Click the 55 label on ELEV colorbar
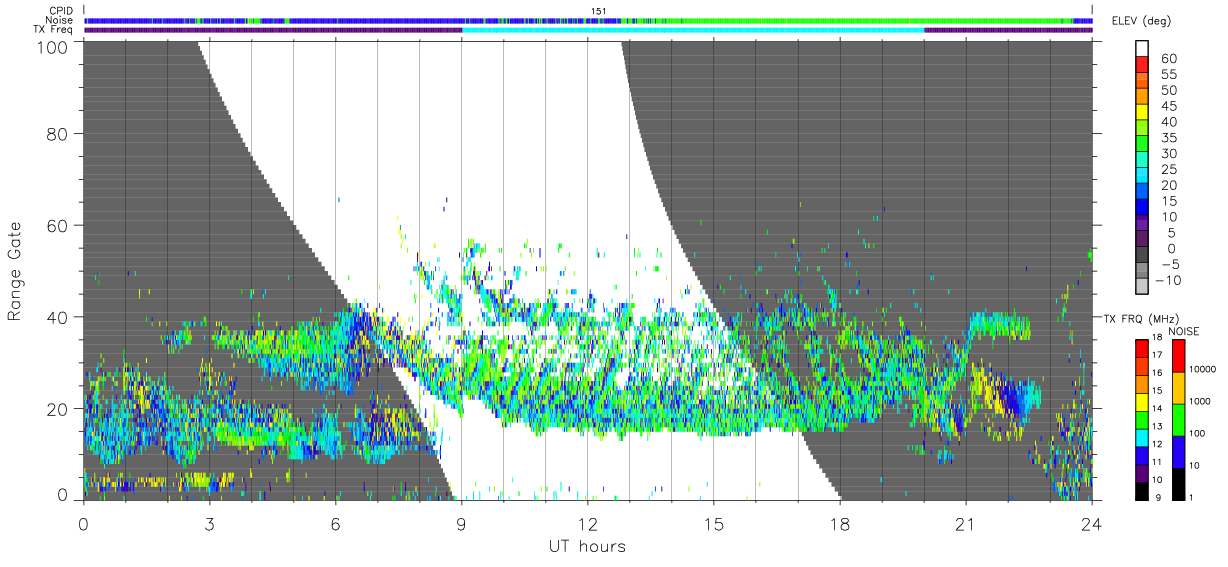Image resolution: width=1228 pixels, height=567 pixels. [x=1168, y=75]
